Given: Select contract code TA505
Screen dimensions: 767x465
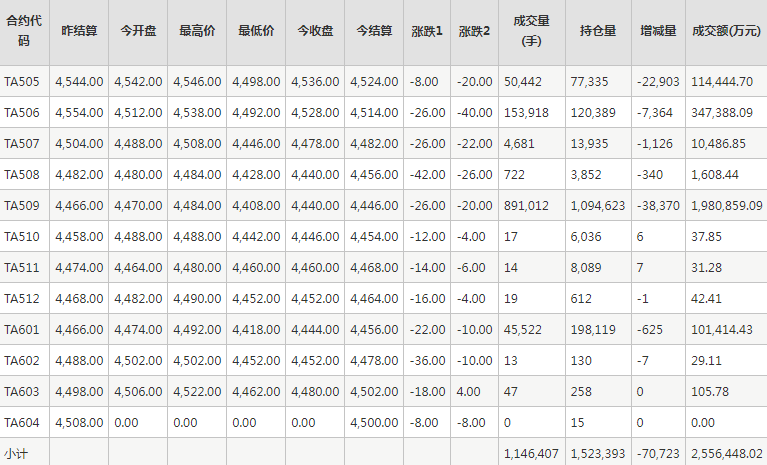Looking at the screenshot, I should tap(22, 82).
